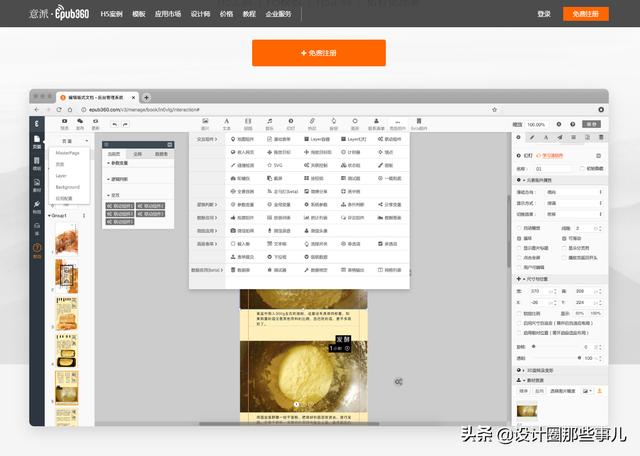This screenshot has height=456, width=640.
Task: Enable the 用户可编辑 checkbox
Action: point(520,267)
